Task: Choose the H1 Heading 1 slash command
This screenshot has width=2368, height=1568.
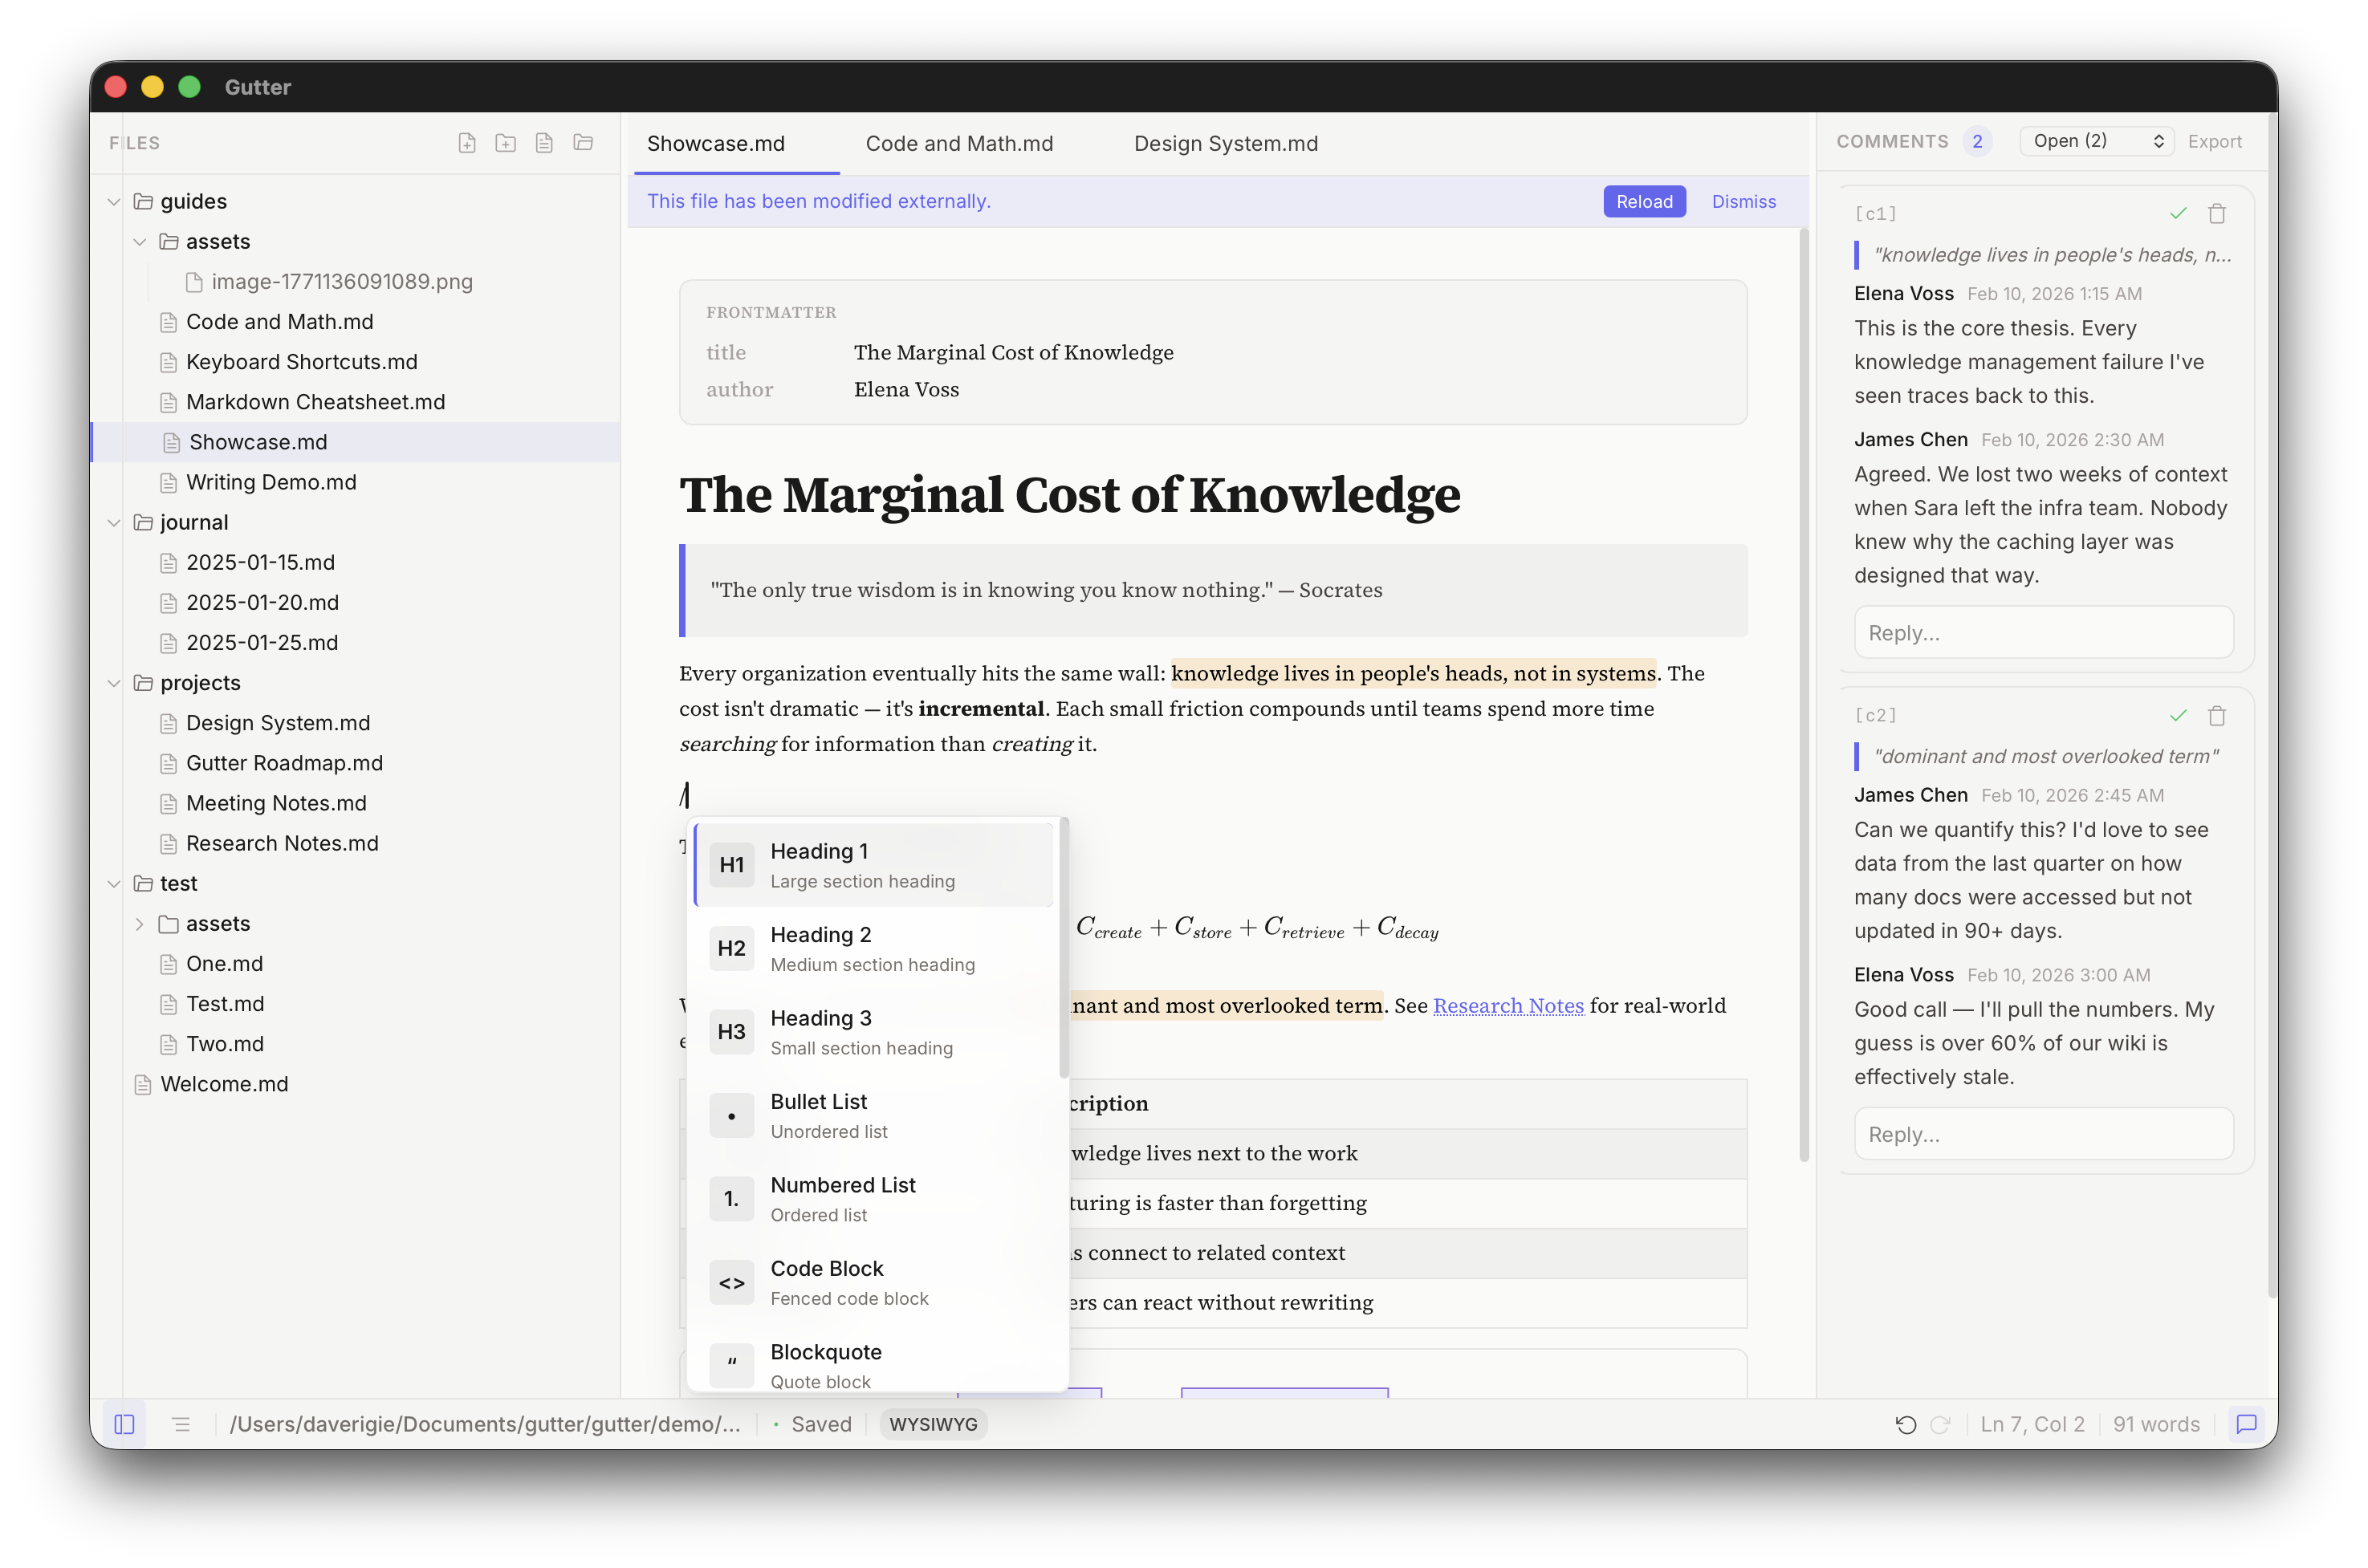Action: click(875, 865)
